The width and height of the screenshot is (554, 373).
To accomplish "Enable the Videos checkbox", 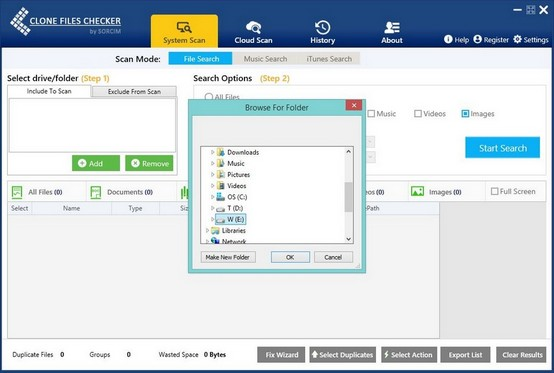I will 418,114.
